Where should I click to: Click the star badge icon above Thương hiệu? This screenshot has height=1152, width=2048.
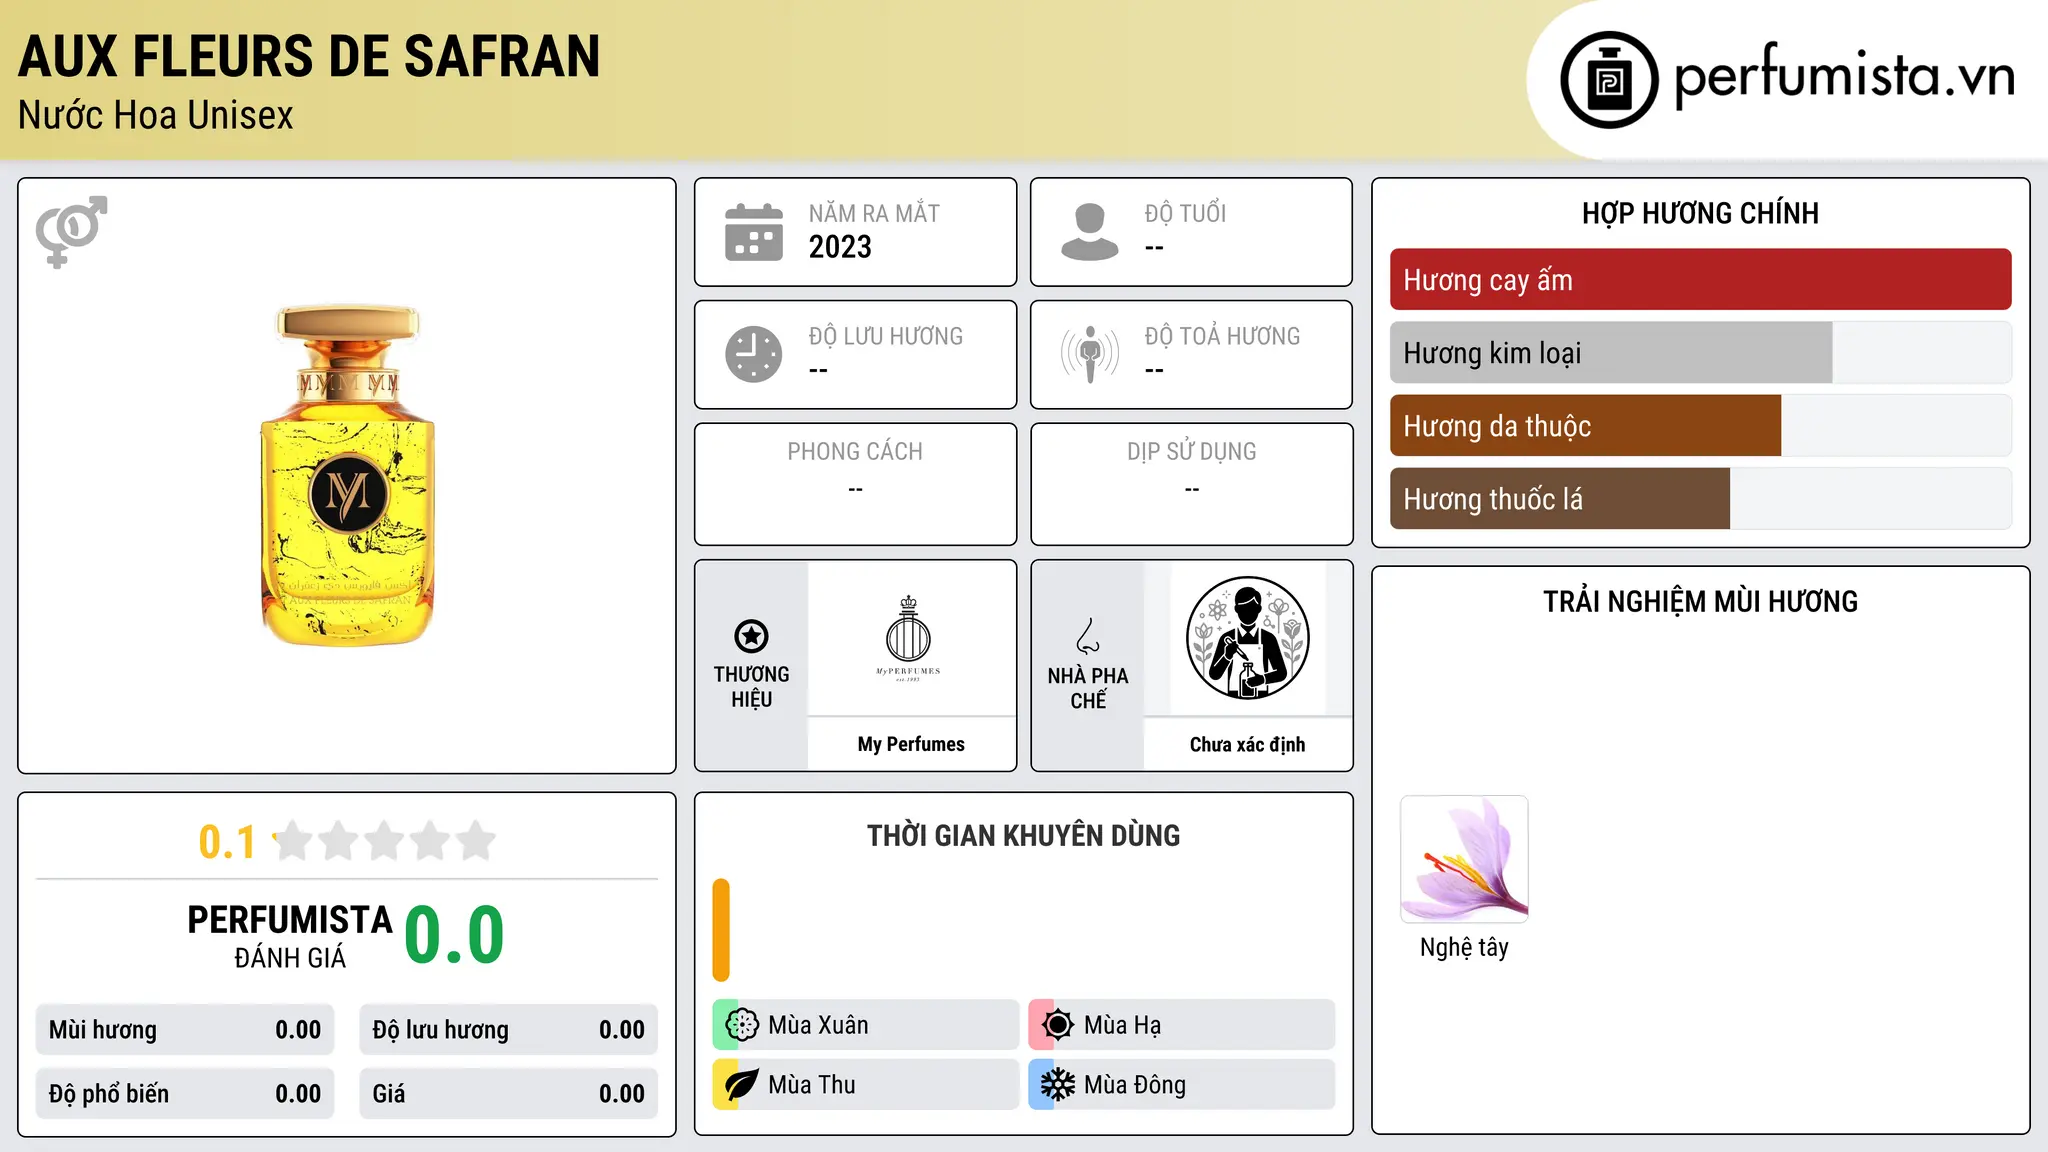tap(751, 636)
